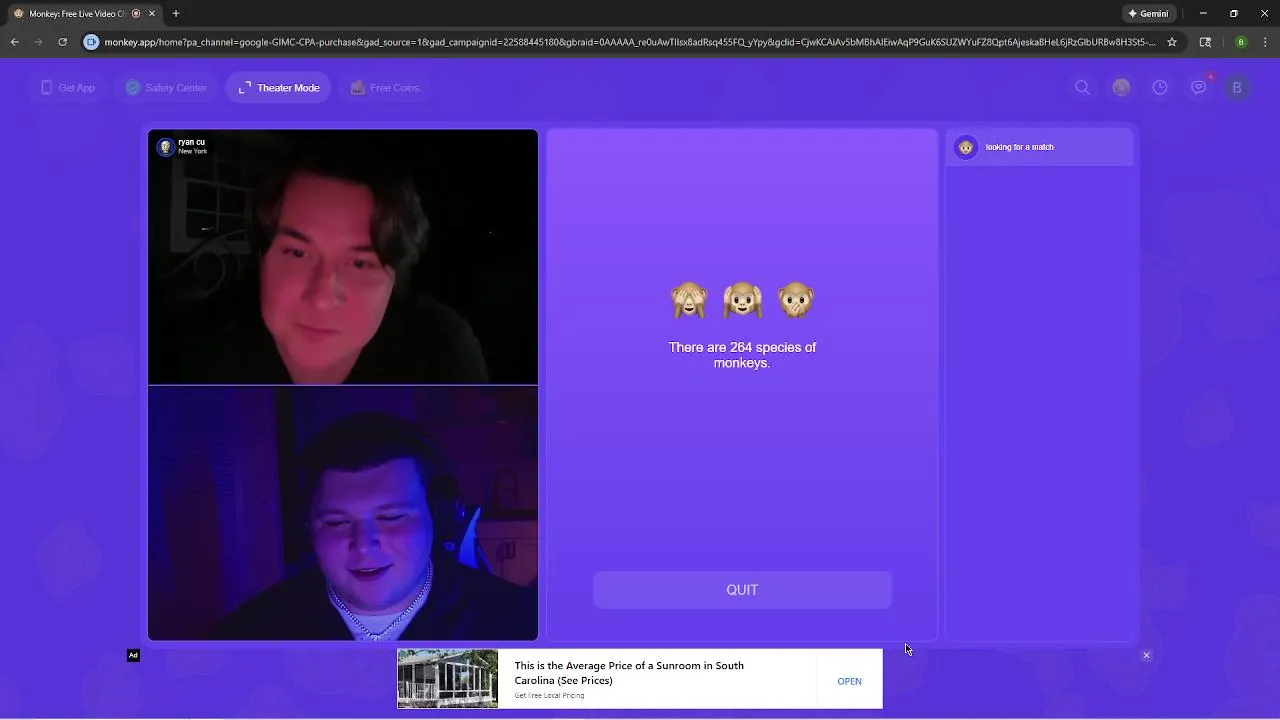Click the bottom self video feed
1280x720 pixels.
point(343,513)
